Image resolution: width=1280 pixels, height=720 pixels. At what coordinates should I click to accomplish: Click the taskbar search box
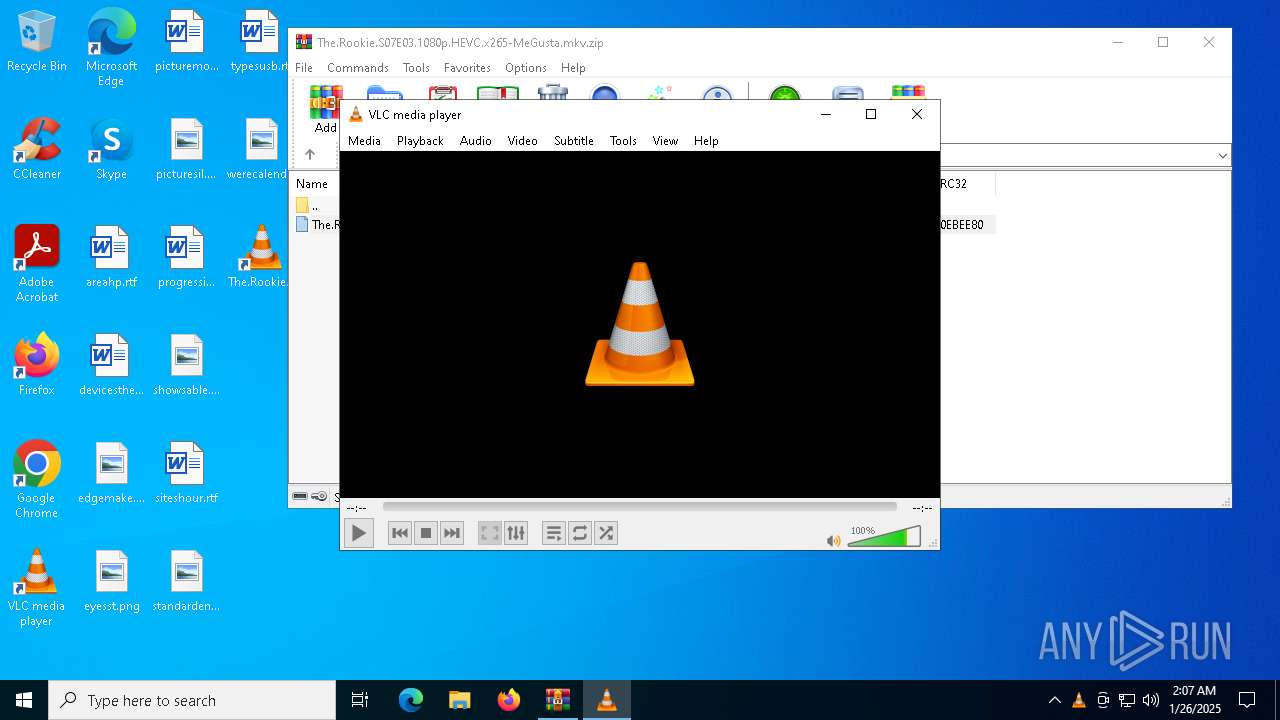[192, 700]
